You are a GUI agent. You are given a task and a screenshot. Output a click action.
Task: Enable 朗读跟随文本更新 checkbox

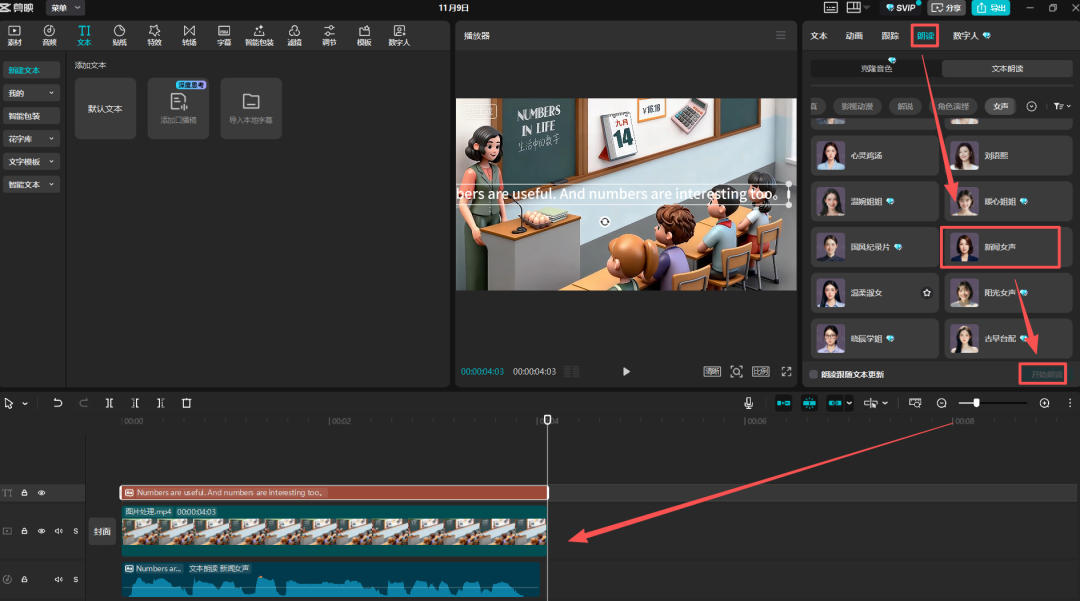click(x=814, y=375)
